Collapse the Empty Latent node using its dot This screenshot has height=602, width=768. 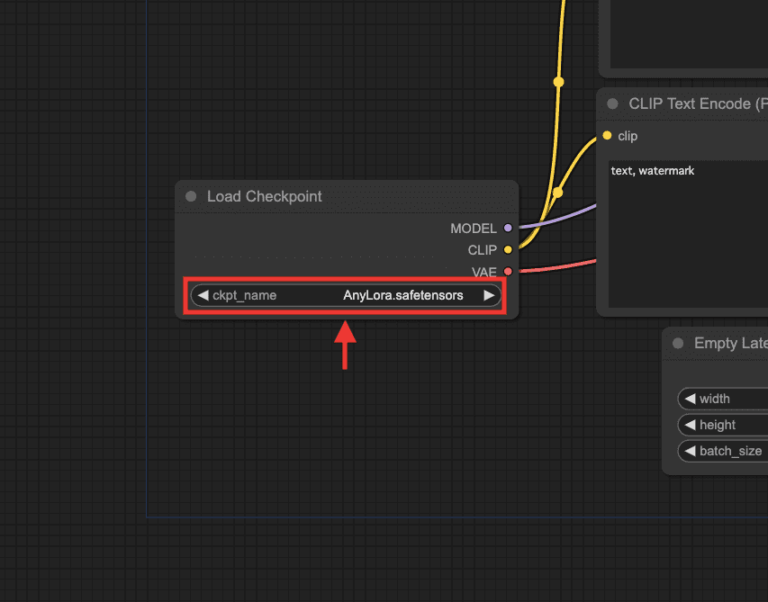pyautogui.click(x=679, y=344)
